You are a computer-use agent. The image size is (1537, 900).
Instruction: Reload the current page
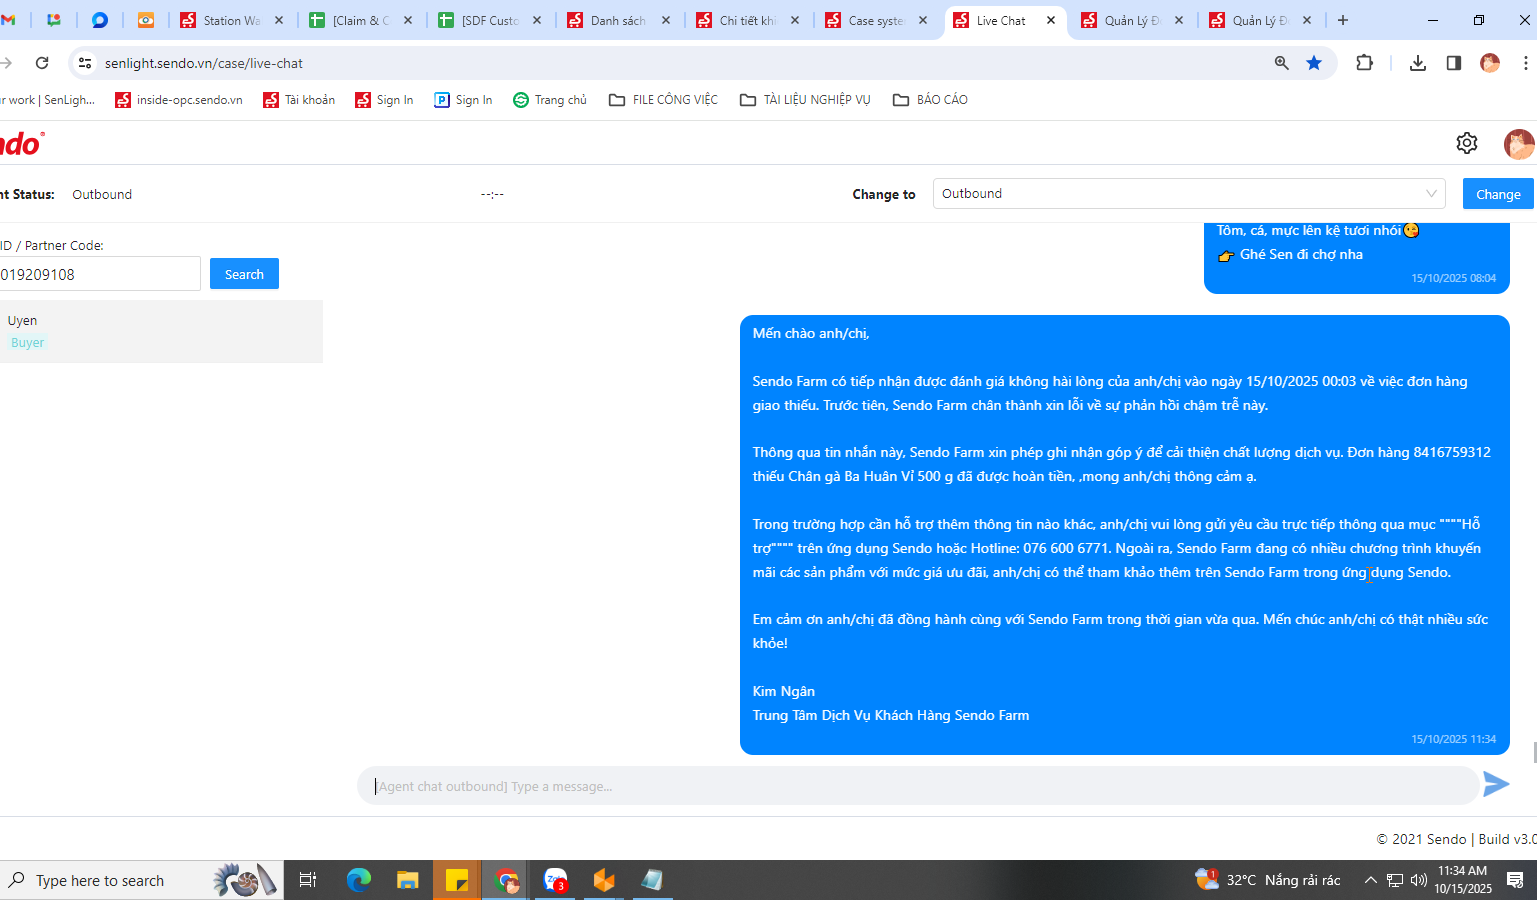coord(42,63)
